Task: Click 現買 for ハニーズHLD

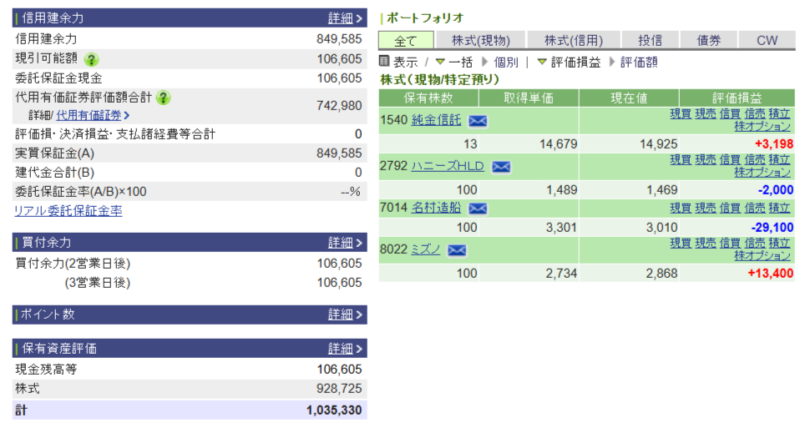Action: 681,160
